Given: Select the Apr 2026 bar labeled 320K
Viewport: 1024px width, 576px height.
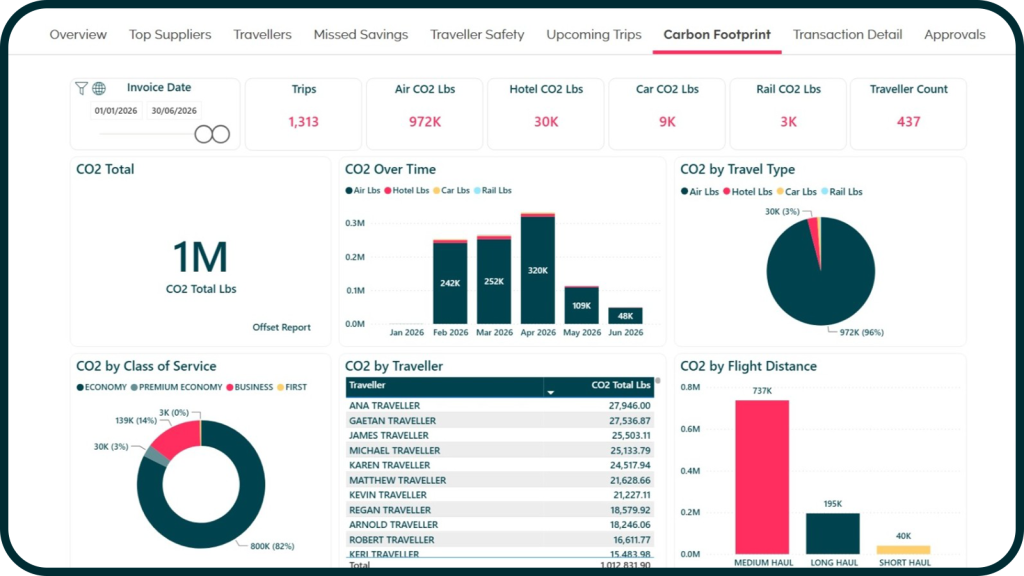Looking at the screenshot, I should coord(537,270).
